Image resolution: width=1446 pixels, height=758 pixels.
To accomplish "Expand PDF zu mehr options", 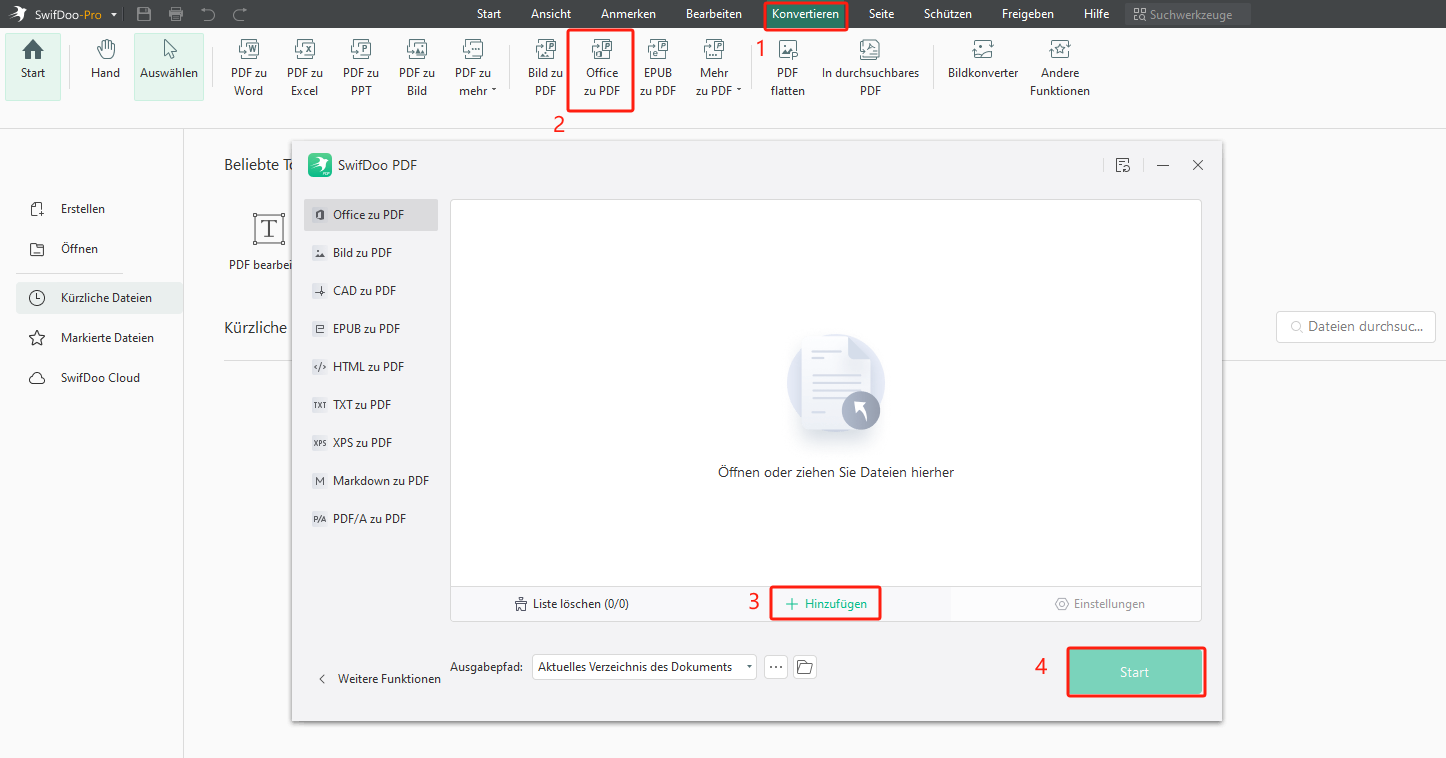I will pyautogui.click(x=474, y=68).
